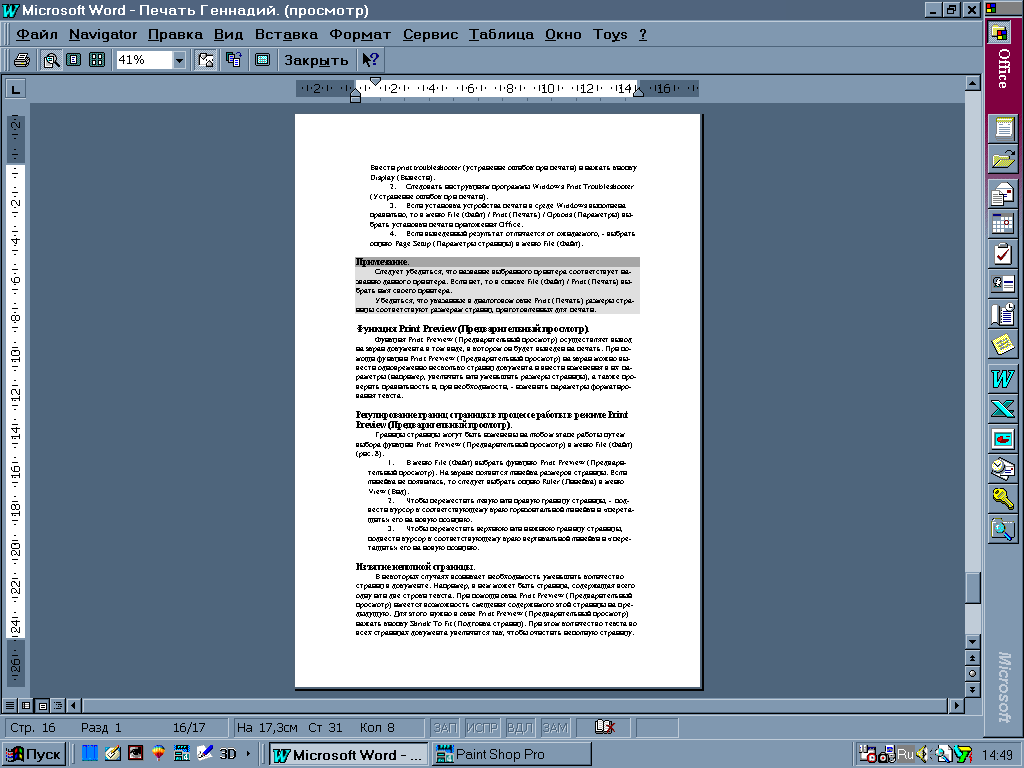1024x768 pixels.
Task: Click the context help arrow icon
Action: (370, 60)
